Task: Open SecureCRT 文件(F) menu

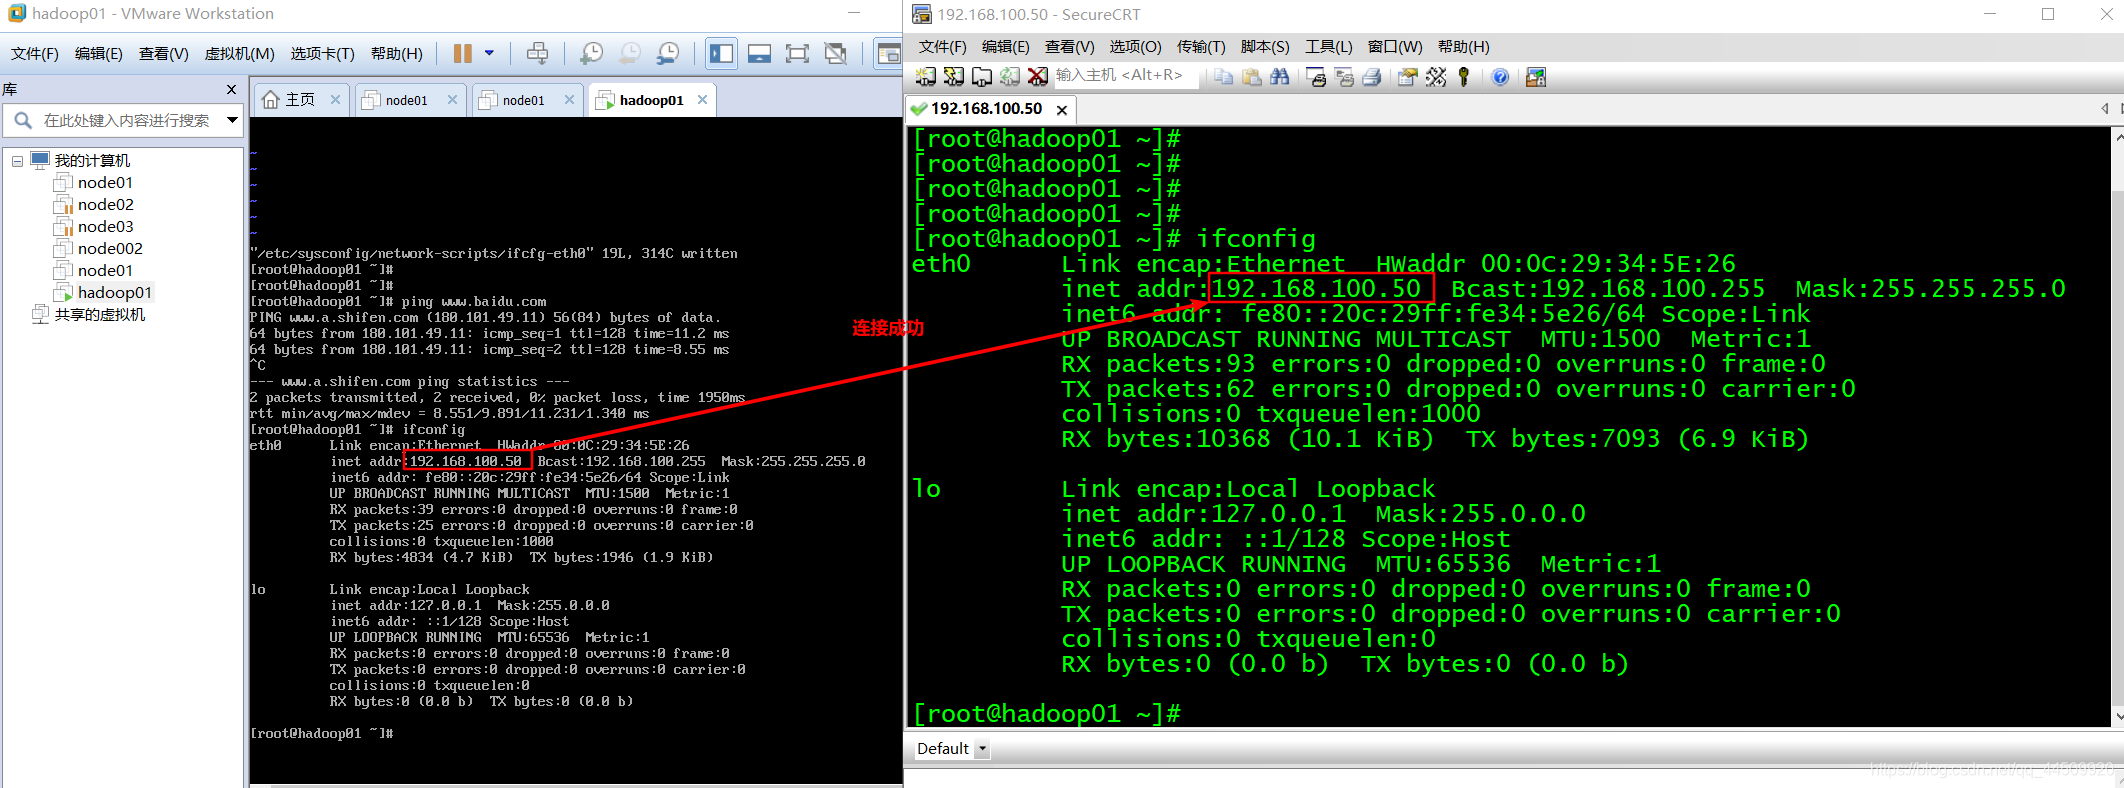Action: (x=942, y=47)
